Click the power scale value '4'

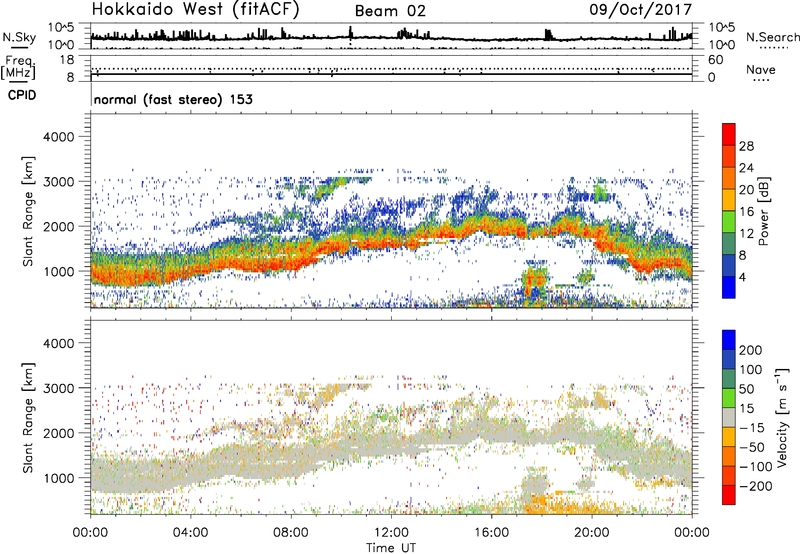(x=742, y=277)
